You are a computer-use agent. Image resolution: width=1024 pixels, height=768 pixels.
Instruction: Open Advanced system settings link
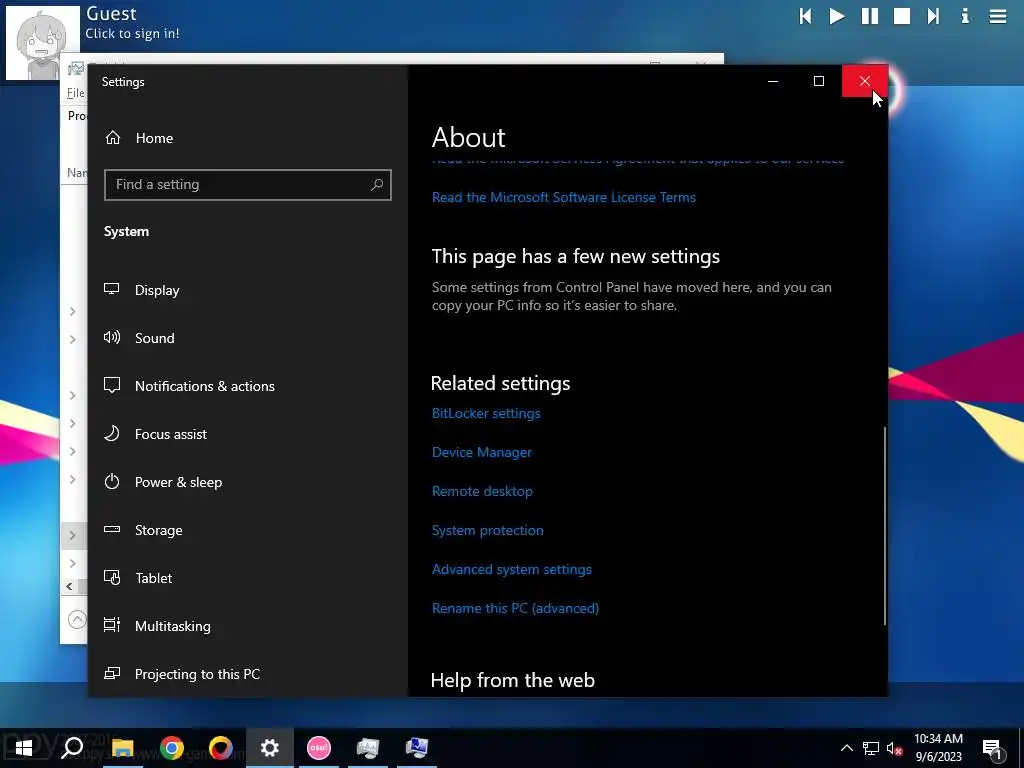[511, 569]
